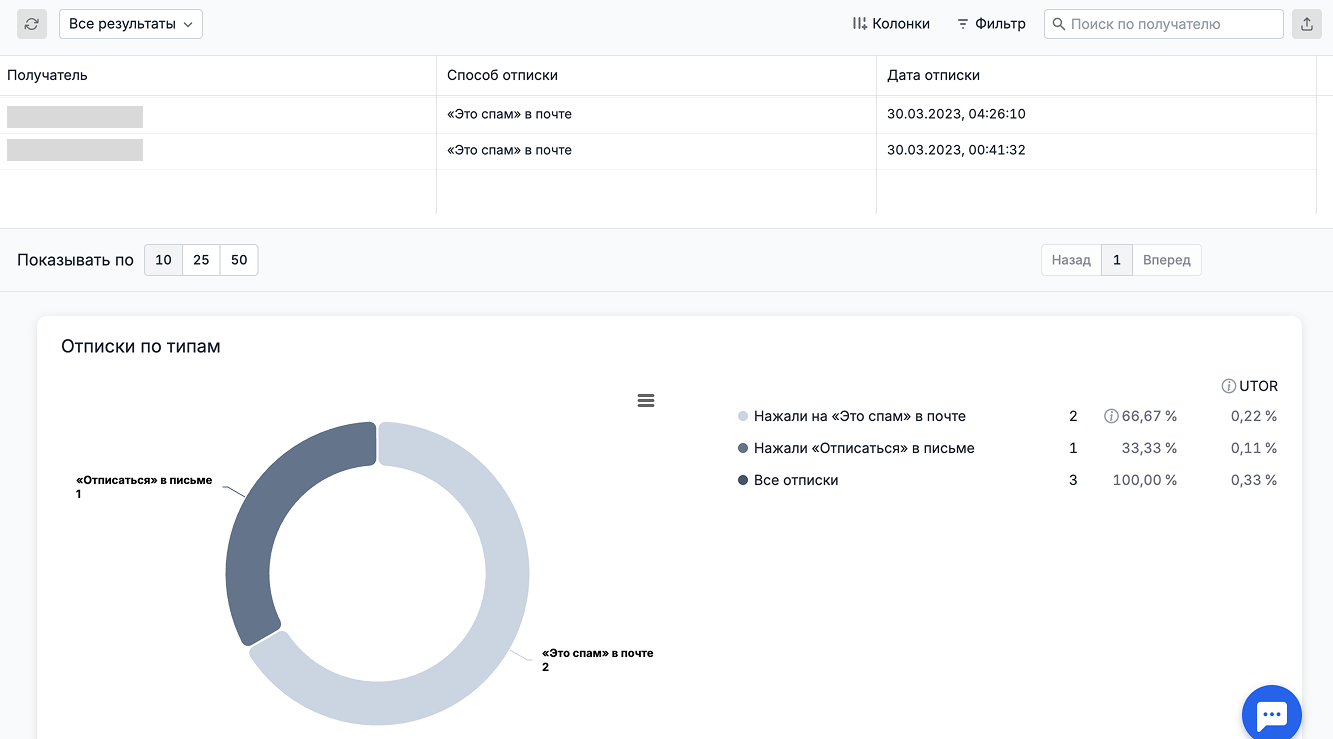Show 25 rows per page
Viewport: 1333px width, 739px height.
tap(201, 260)
